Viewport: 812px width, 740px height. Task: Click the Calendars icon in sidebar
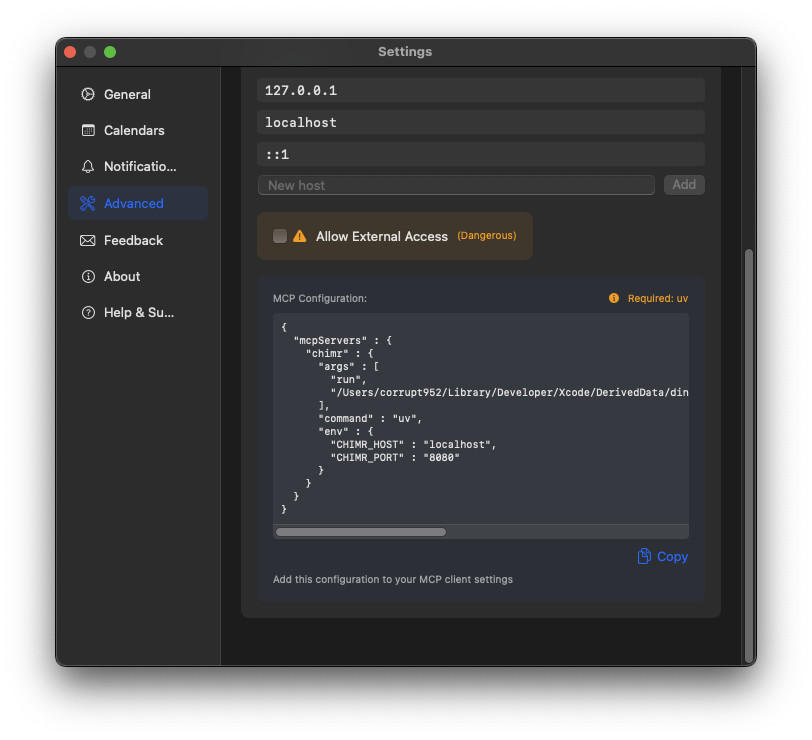pyautogui.click(x=88, y=130)
